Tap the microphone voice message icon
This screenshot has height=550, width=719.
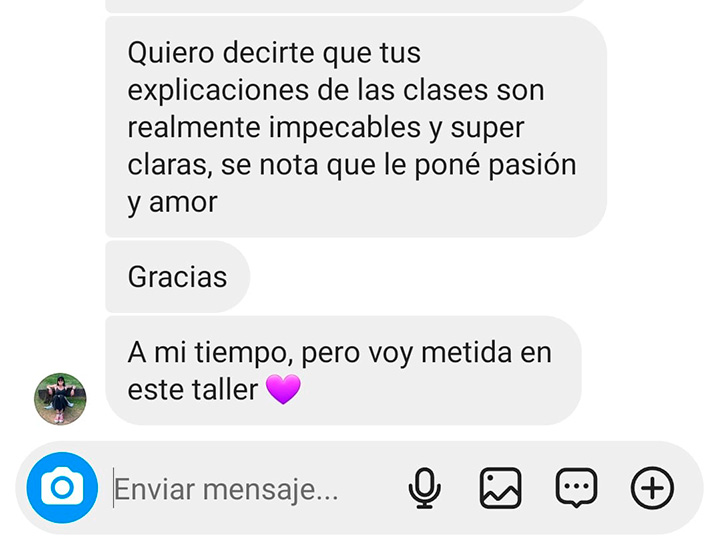(425, 488)
